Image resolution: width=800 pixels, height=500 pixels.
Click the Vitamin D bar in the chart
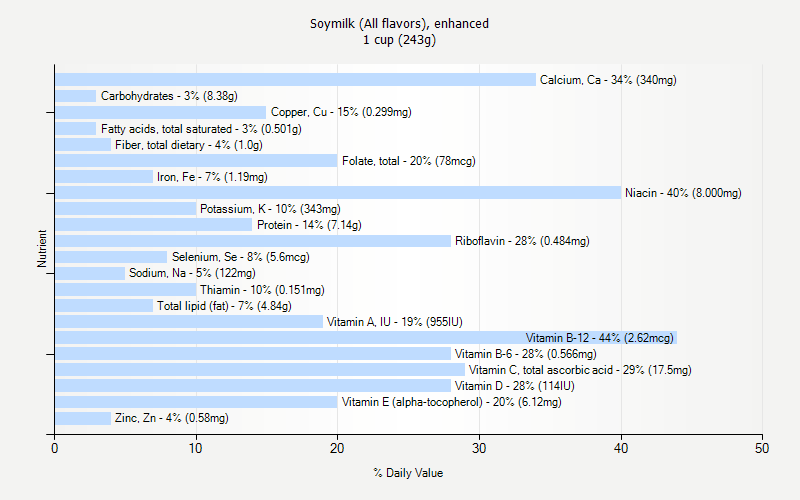[253, 386]
